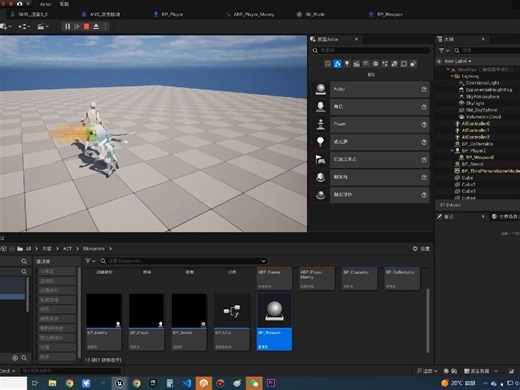The width and height of the screenshot is (520, 390).
Task: Click the point light bulb entry icon
Action: [321, 142]
